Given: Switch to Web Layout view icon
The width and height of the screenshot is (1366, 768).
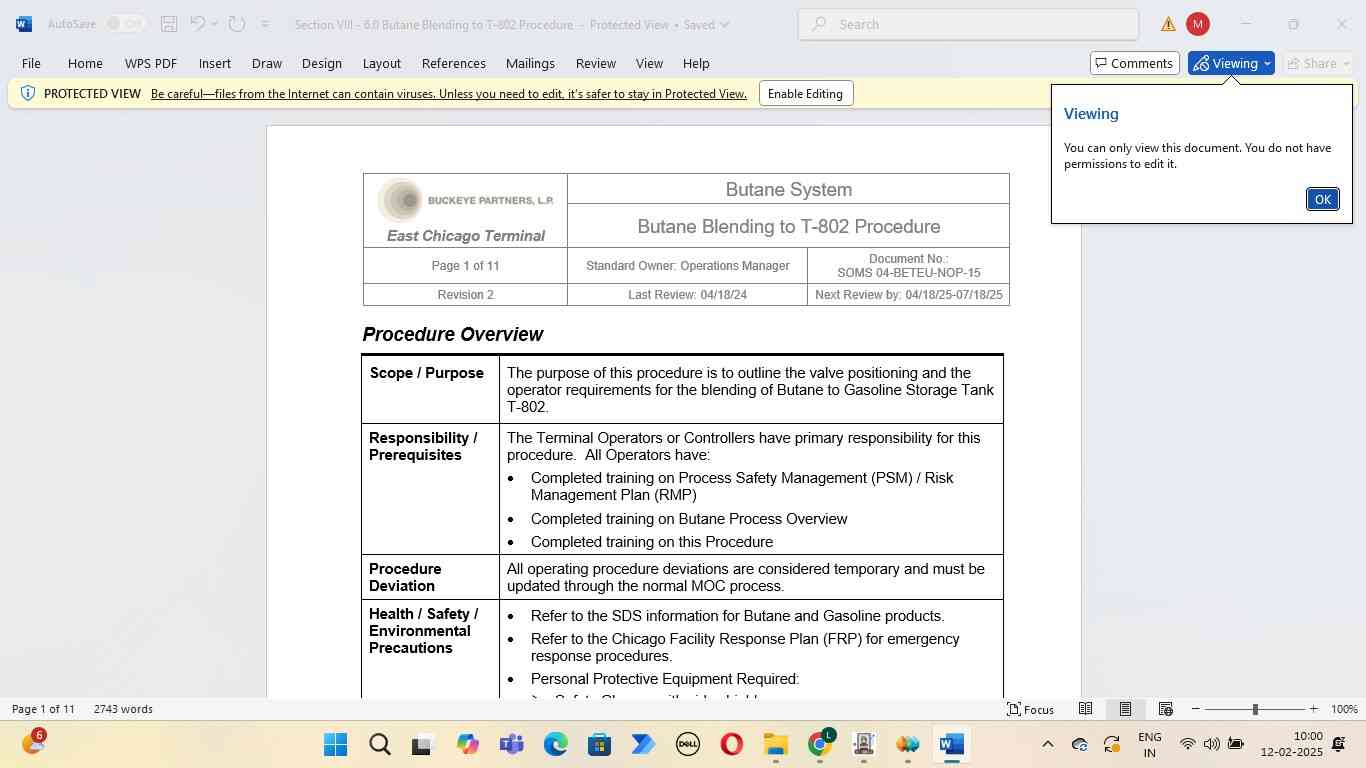Looking at the screenshot, I should pos(1165,709).
